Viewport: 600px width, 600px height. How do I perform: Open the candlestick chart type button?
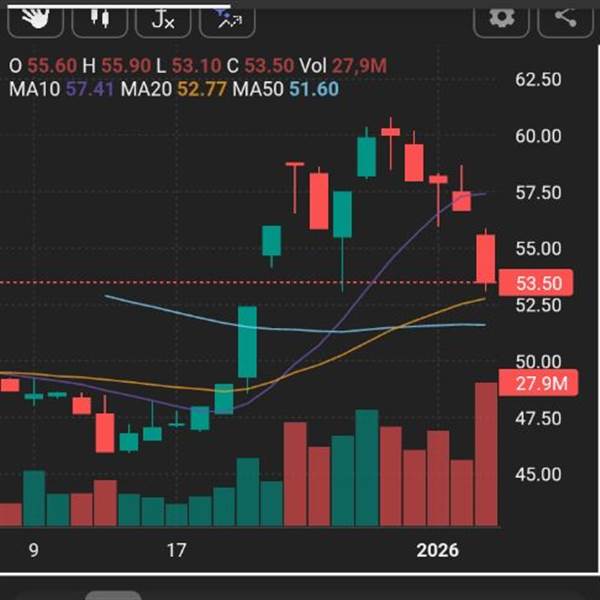pos(99,21)
